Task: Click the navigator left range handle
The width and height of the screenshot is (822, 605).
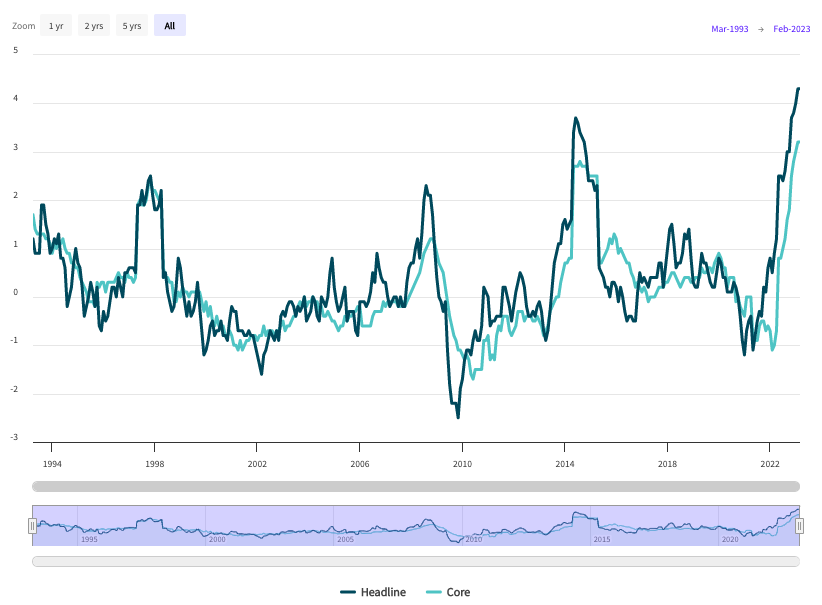Action: click(x=32, y=526)
